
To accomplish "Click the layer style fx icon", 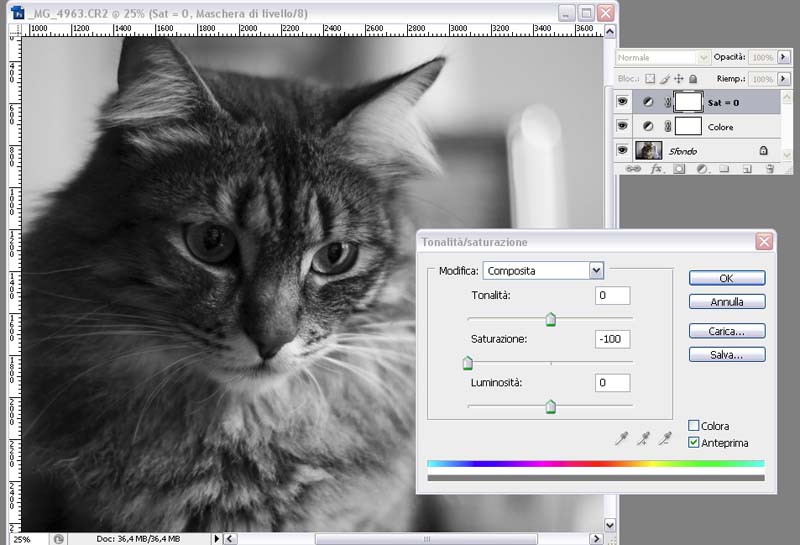I will tap(657, 170).
